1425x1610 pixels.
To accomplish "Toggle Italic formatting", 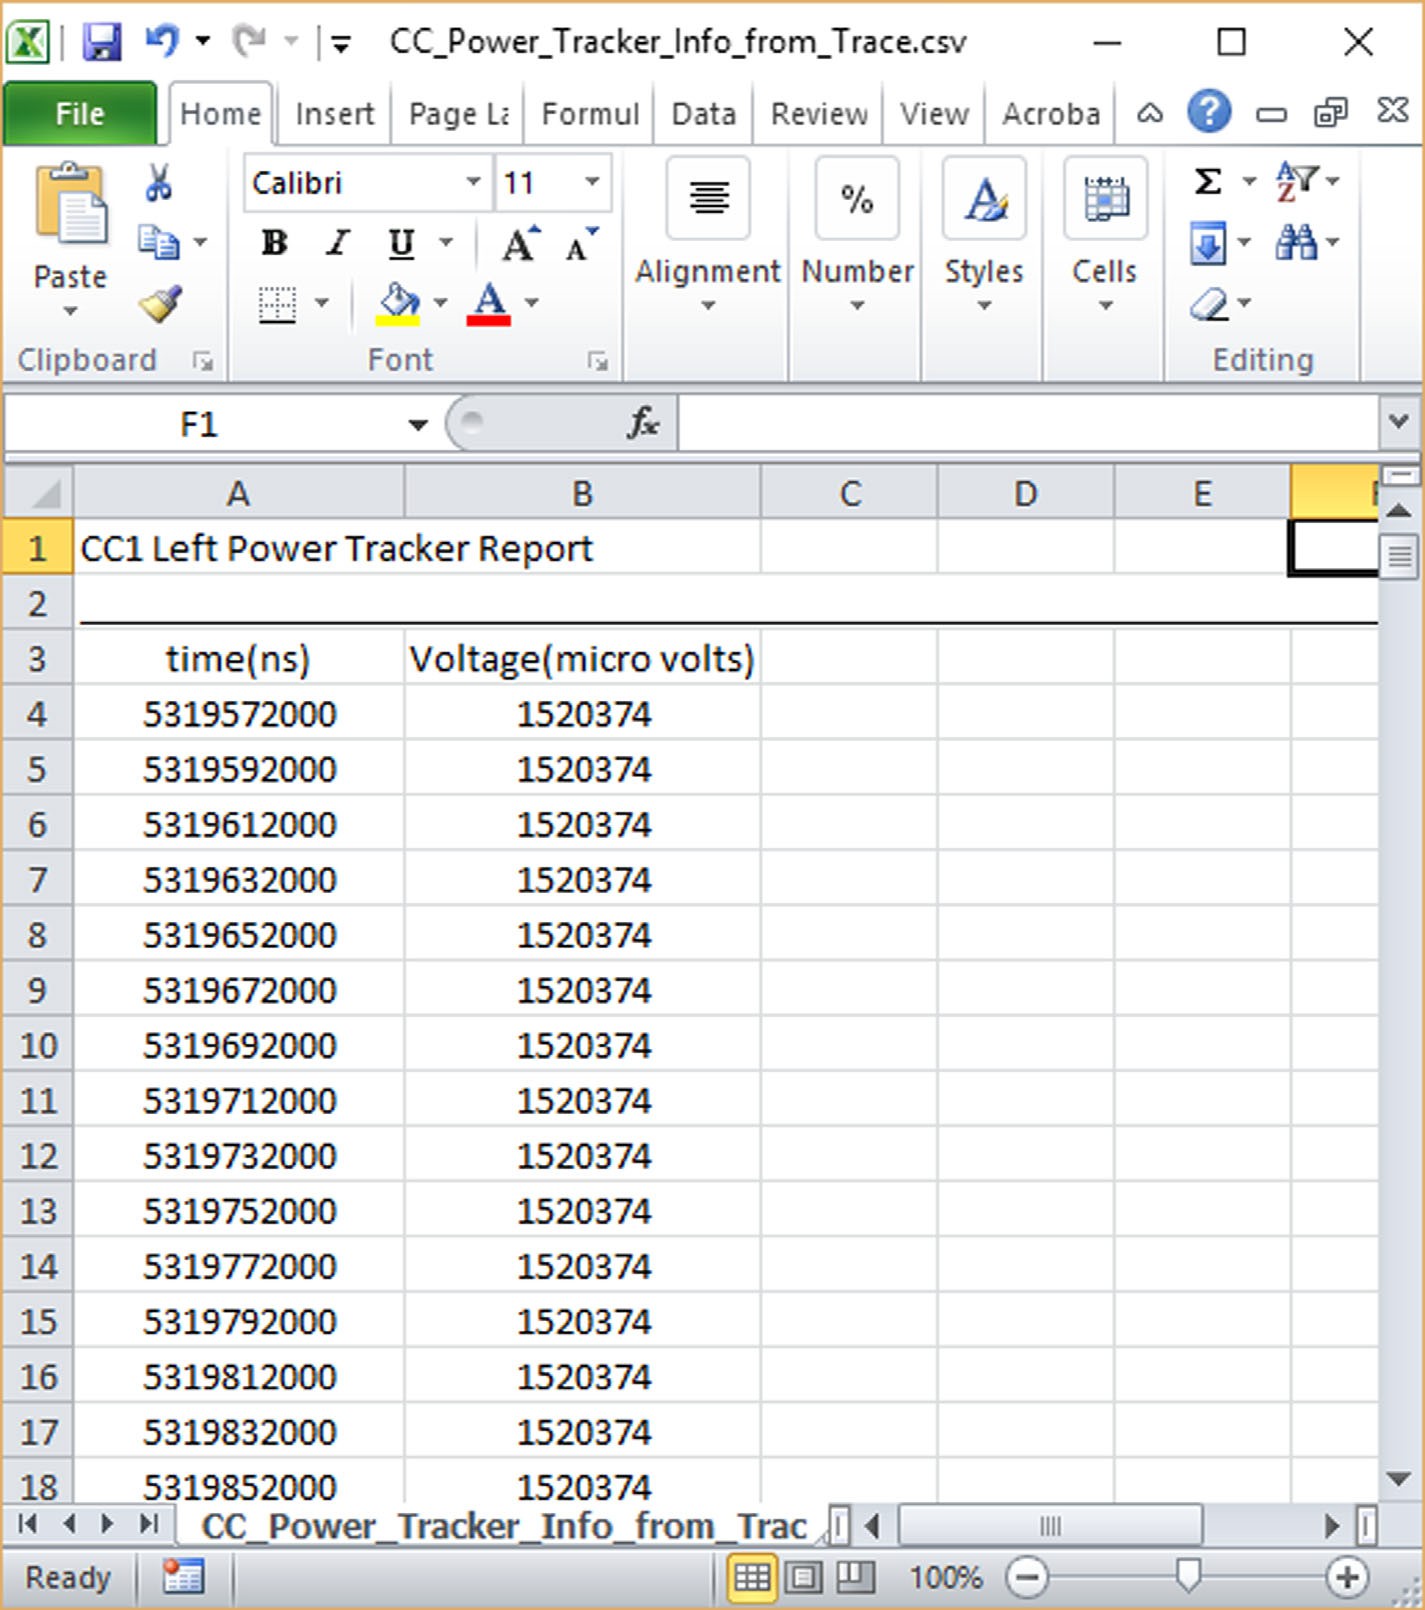I will (338, 243).
